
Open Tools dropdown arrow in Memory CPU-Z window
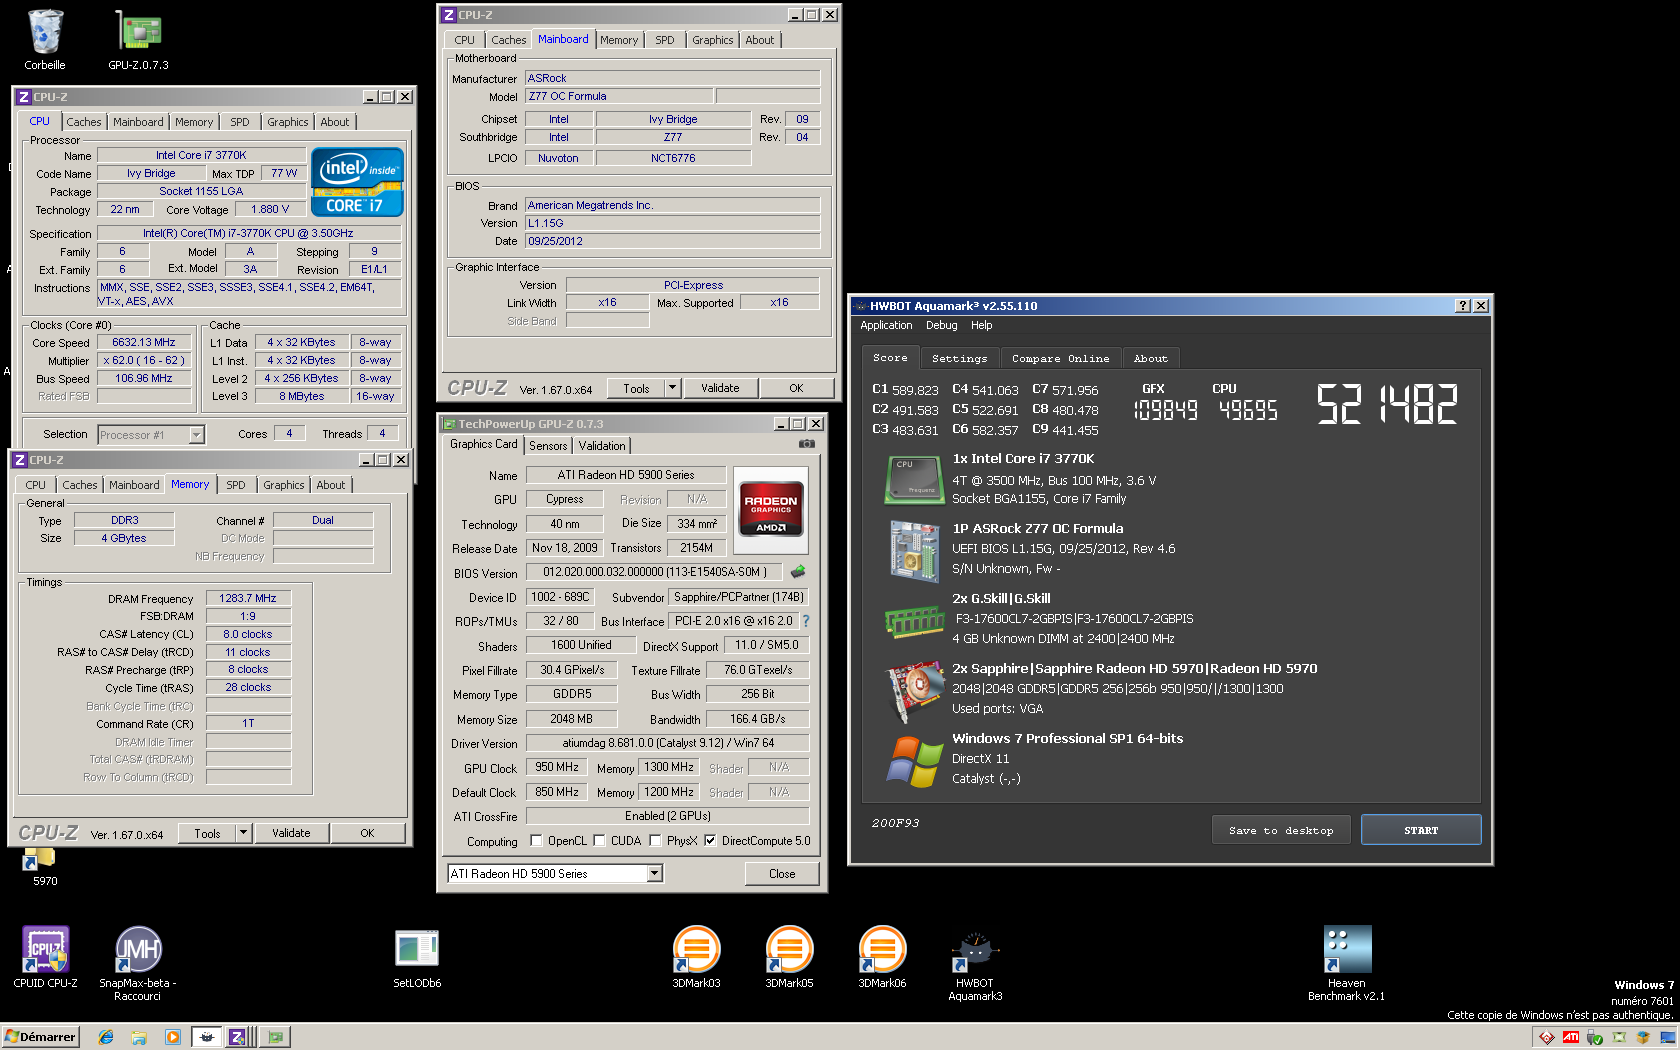243,833
